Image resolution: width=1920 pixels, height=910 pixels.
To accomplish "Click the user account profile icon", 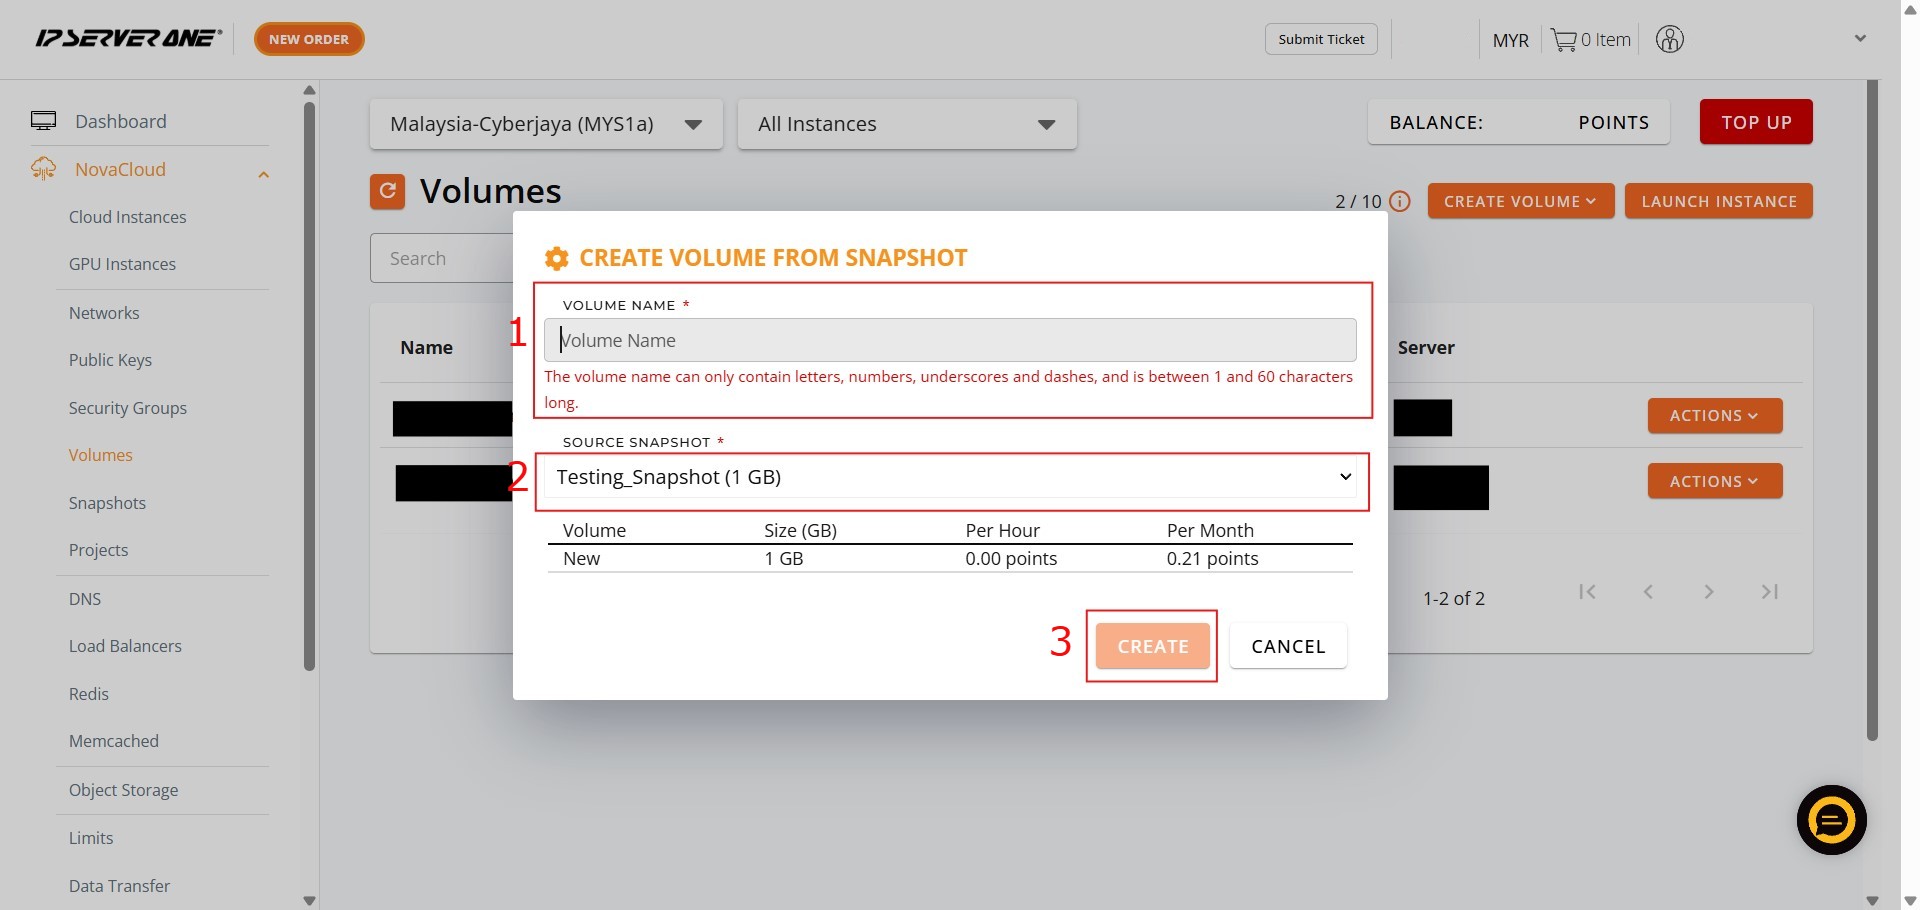I will point(1669,40).
